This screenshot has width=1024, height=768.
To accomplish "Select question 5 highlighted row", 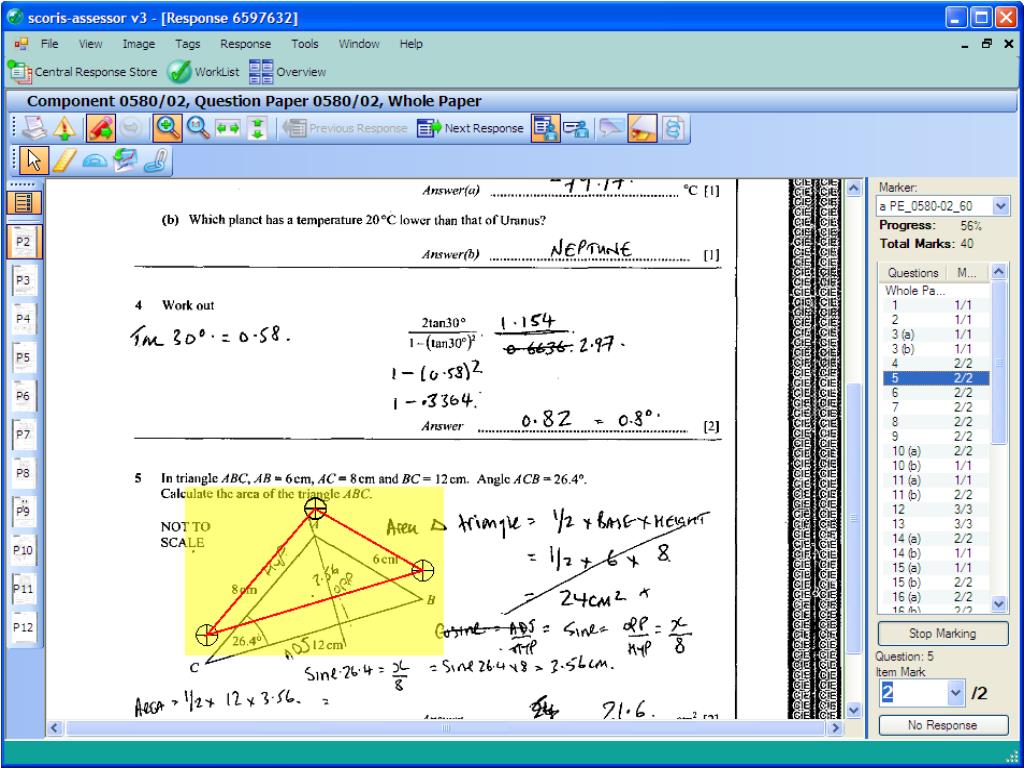I will click(936, 377).
